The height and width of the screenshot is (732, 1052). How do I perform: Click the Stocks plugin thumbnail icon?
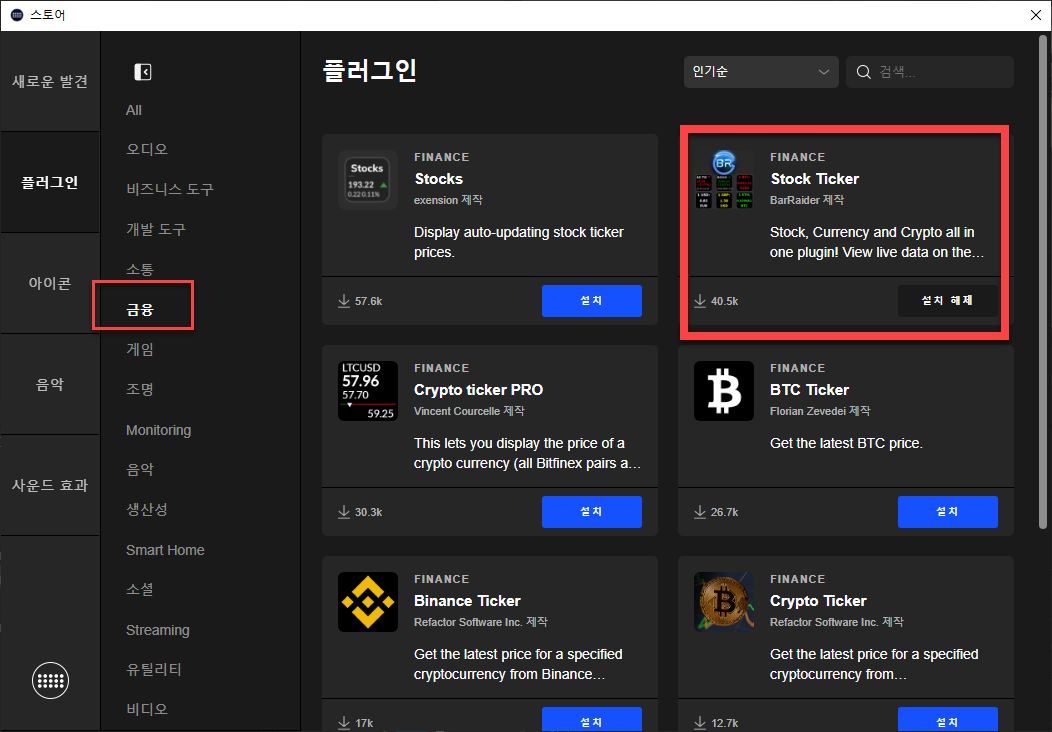[368, 180]
